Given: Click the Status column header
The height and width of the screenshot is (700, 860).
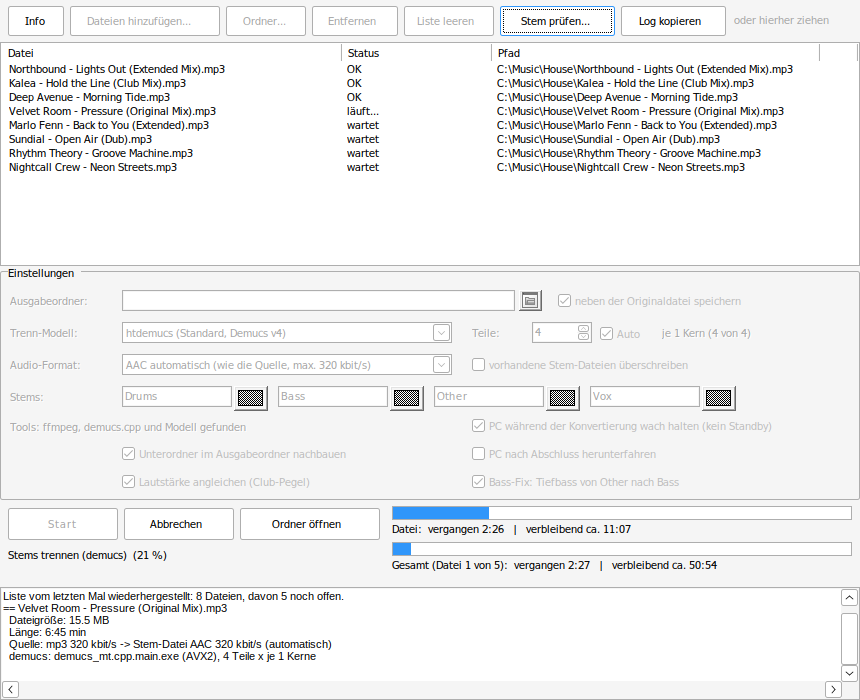Looking at the screenshot, I should pos(417,53).
